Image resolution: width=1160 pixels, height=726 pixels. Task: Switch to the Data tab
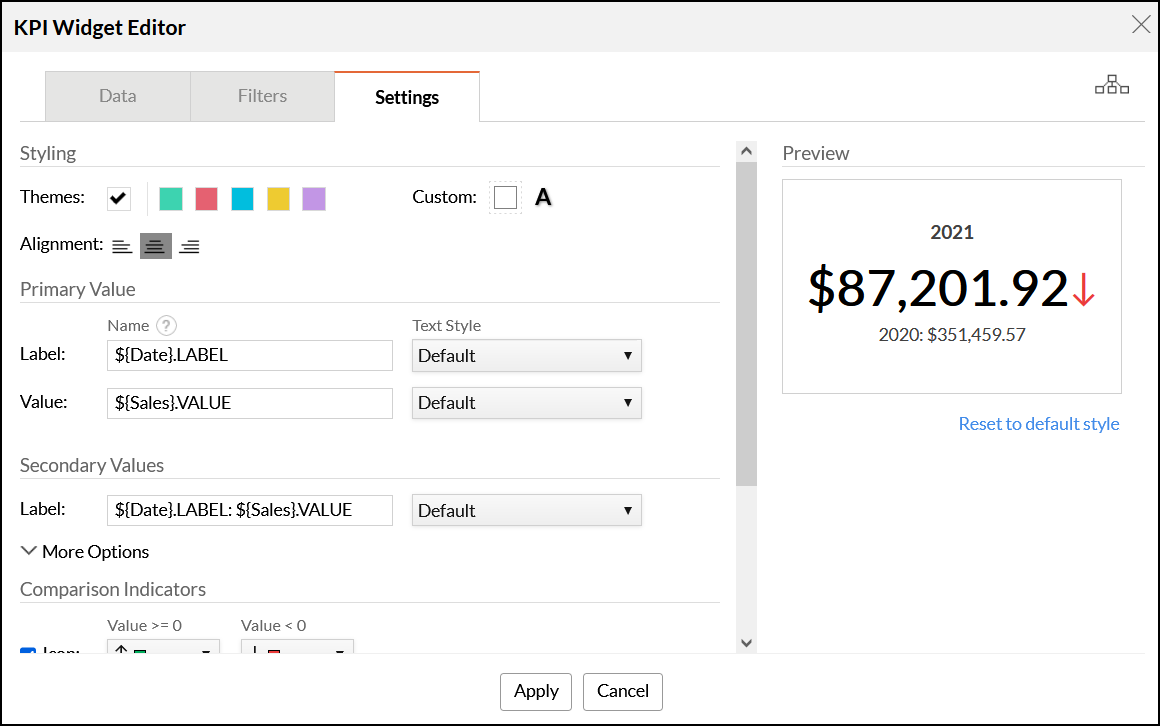pyautogui.click(x=118, y=97)
